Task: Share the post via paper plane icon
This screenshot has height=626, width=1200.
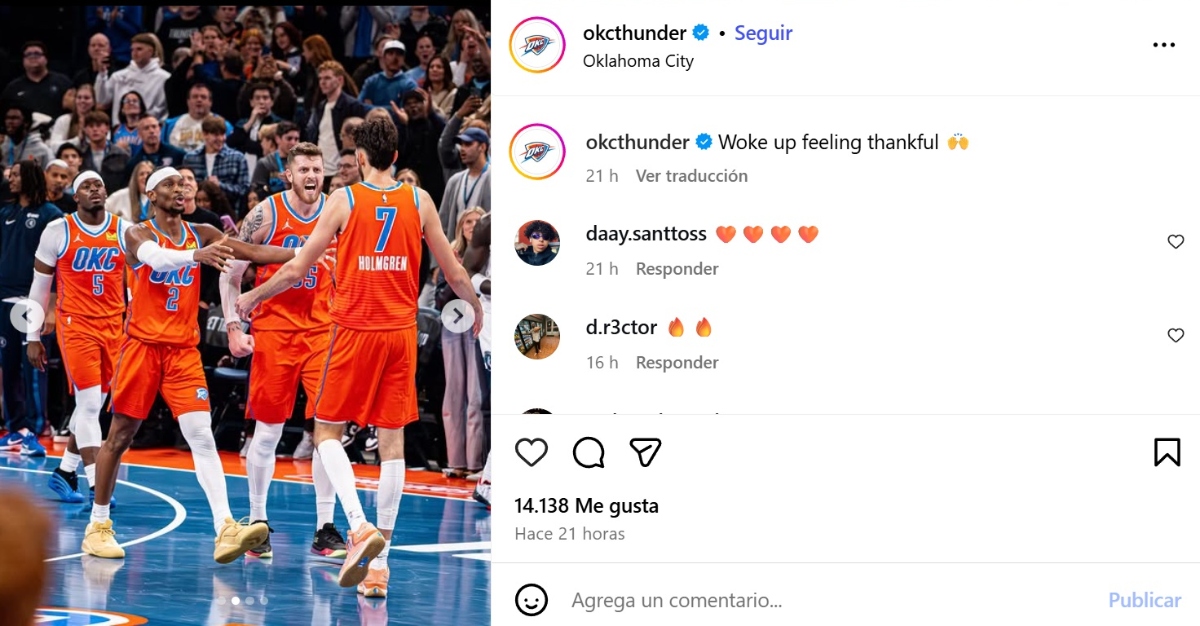Action: click(x=646, y=452)
